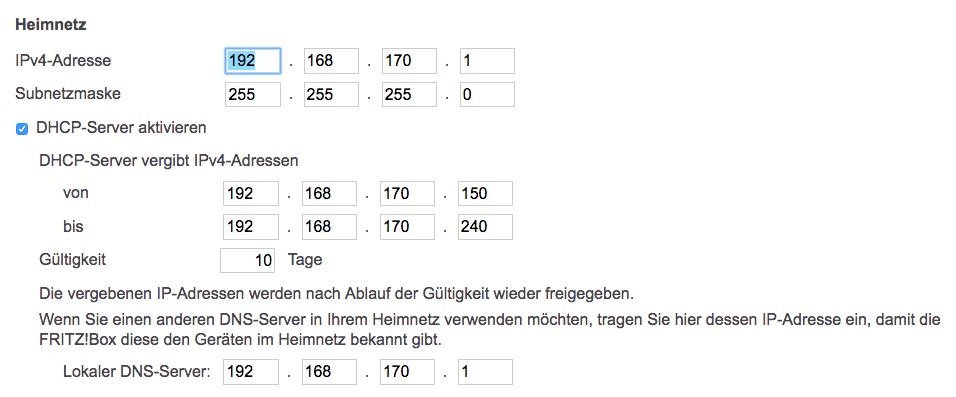This screenshot has height=397, width=956.
Task: Click the Subnetzmaske third octet field
Action: [x=410, y=95]
